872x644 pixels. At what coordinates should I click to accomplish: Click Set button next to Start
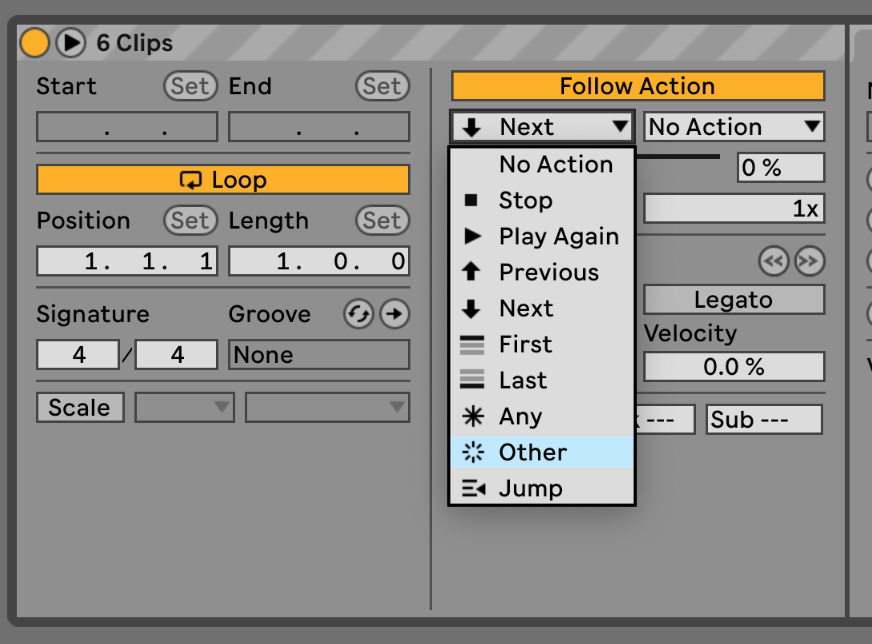pos(190,86)
